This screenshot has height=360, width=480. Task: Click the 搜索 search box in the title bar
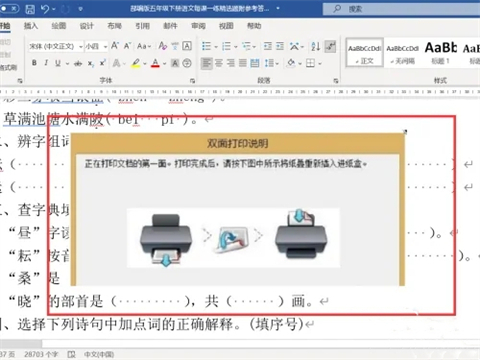click(401, 9)
